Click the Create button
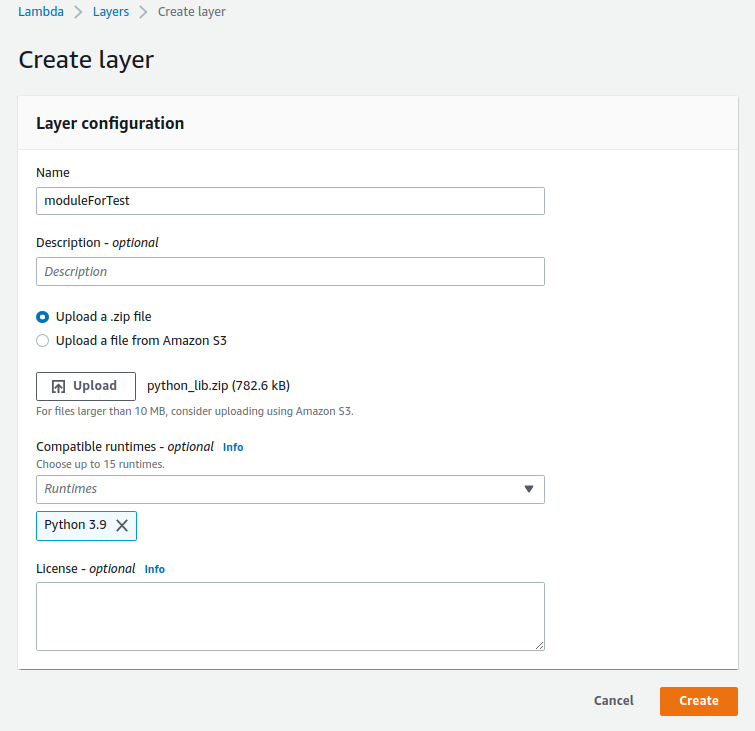 click(x=699, y=701)
